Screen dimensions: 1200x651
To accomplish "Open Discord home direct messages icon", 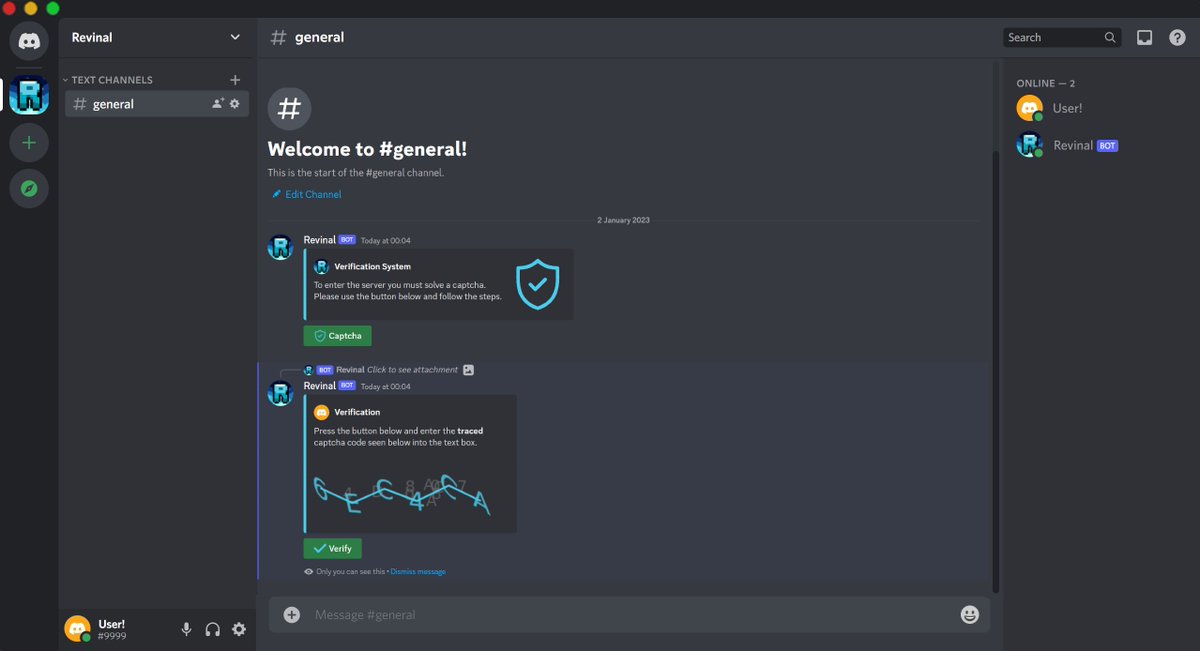I will tap(29, 41).
